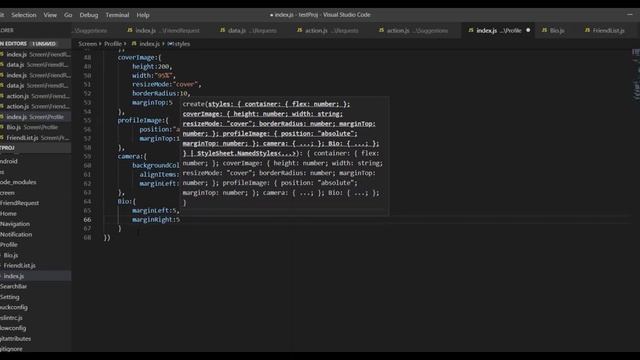Image resolution: width=640 pixels, height=360 pixels.
Task: Switch to the data.js Requests tab
Action: tap(249, 31)
